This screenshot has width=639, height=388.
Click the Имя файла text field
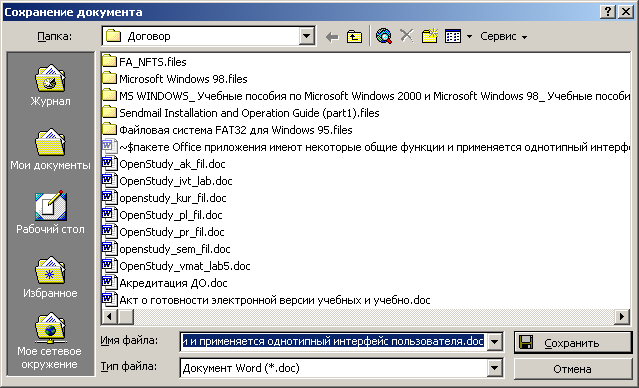333,342
